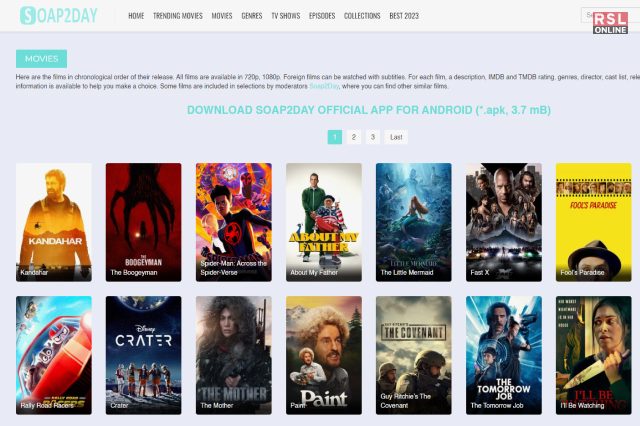Open The Mother movie poster
Viewport: 640px width, 426px height.
[233, 355]
